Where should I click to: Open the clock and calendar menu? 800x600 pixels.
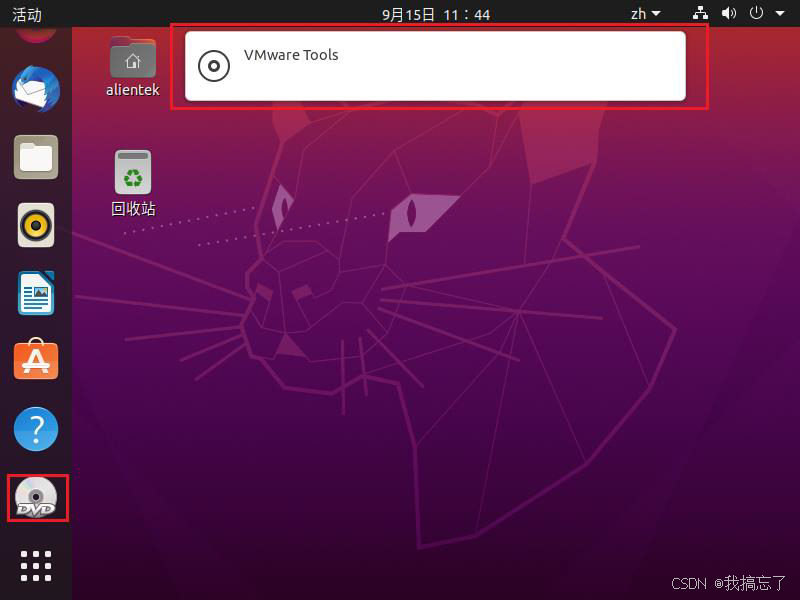tap(436, 14)
